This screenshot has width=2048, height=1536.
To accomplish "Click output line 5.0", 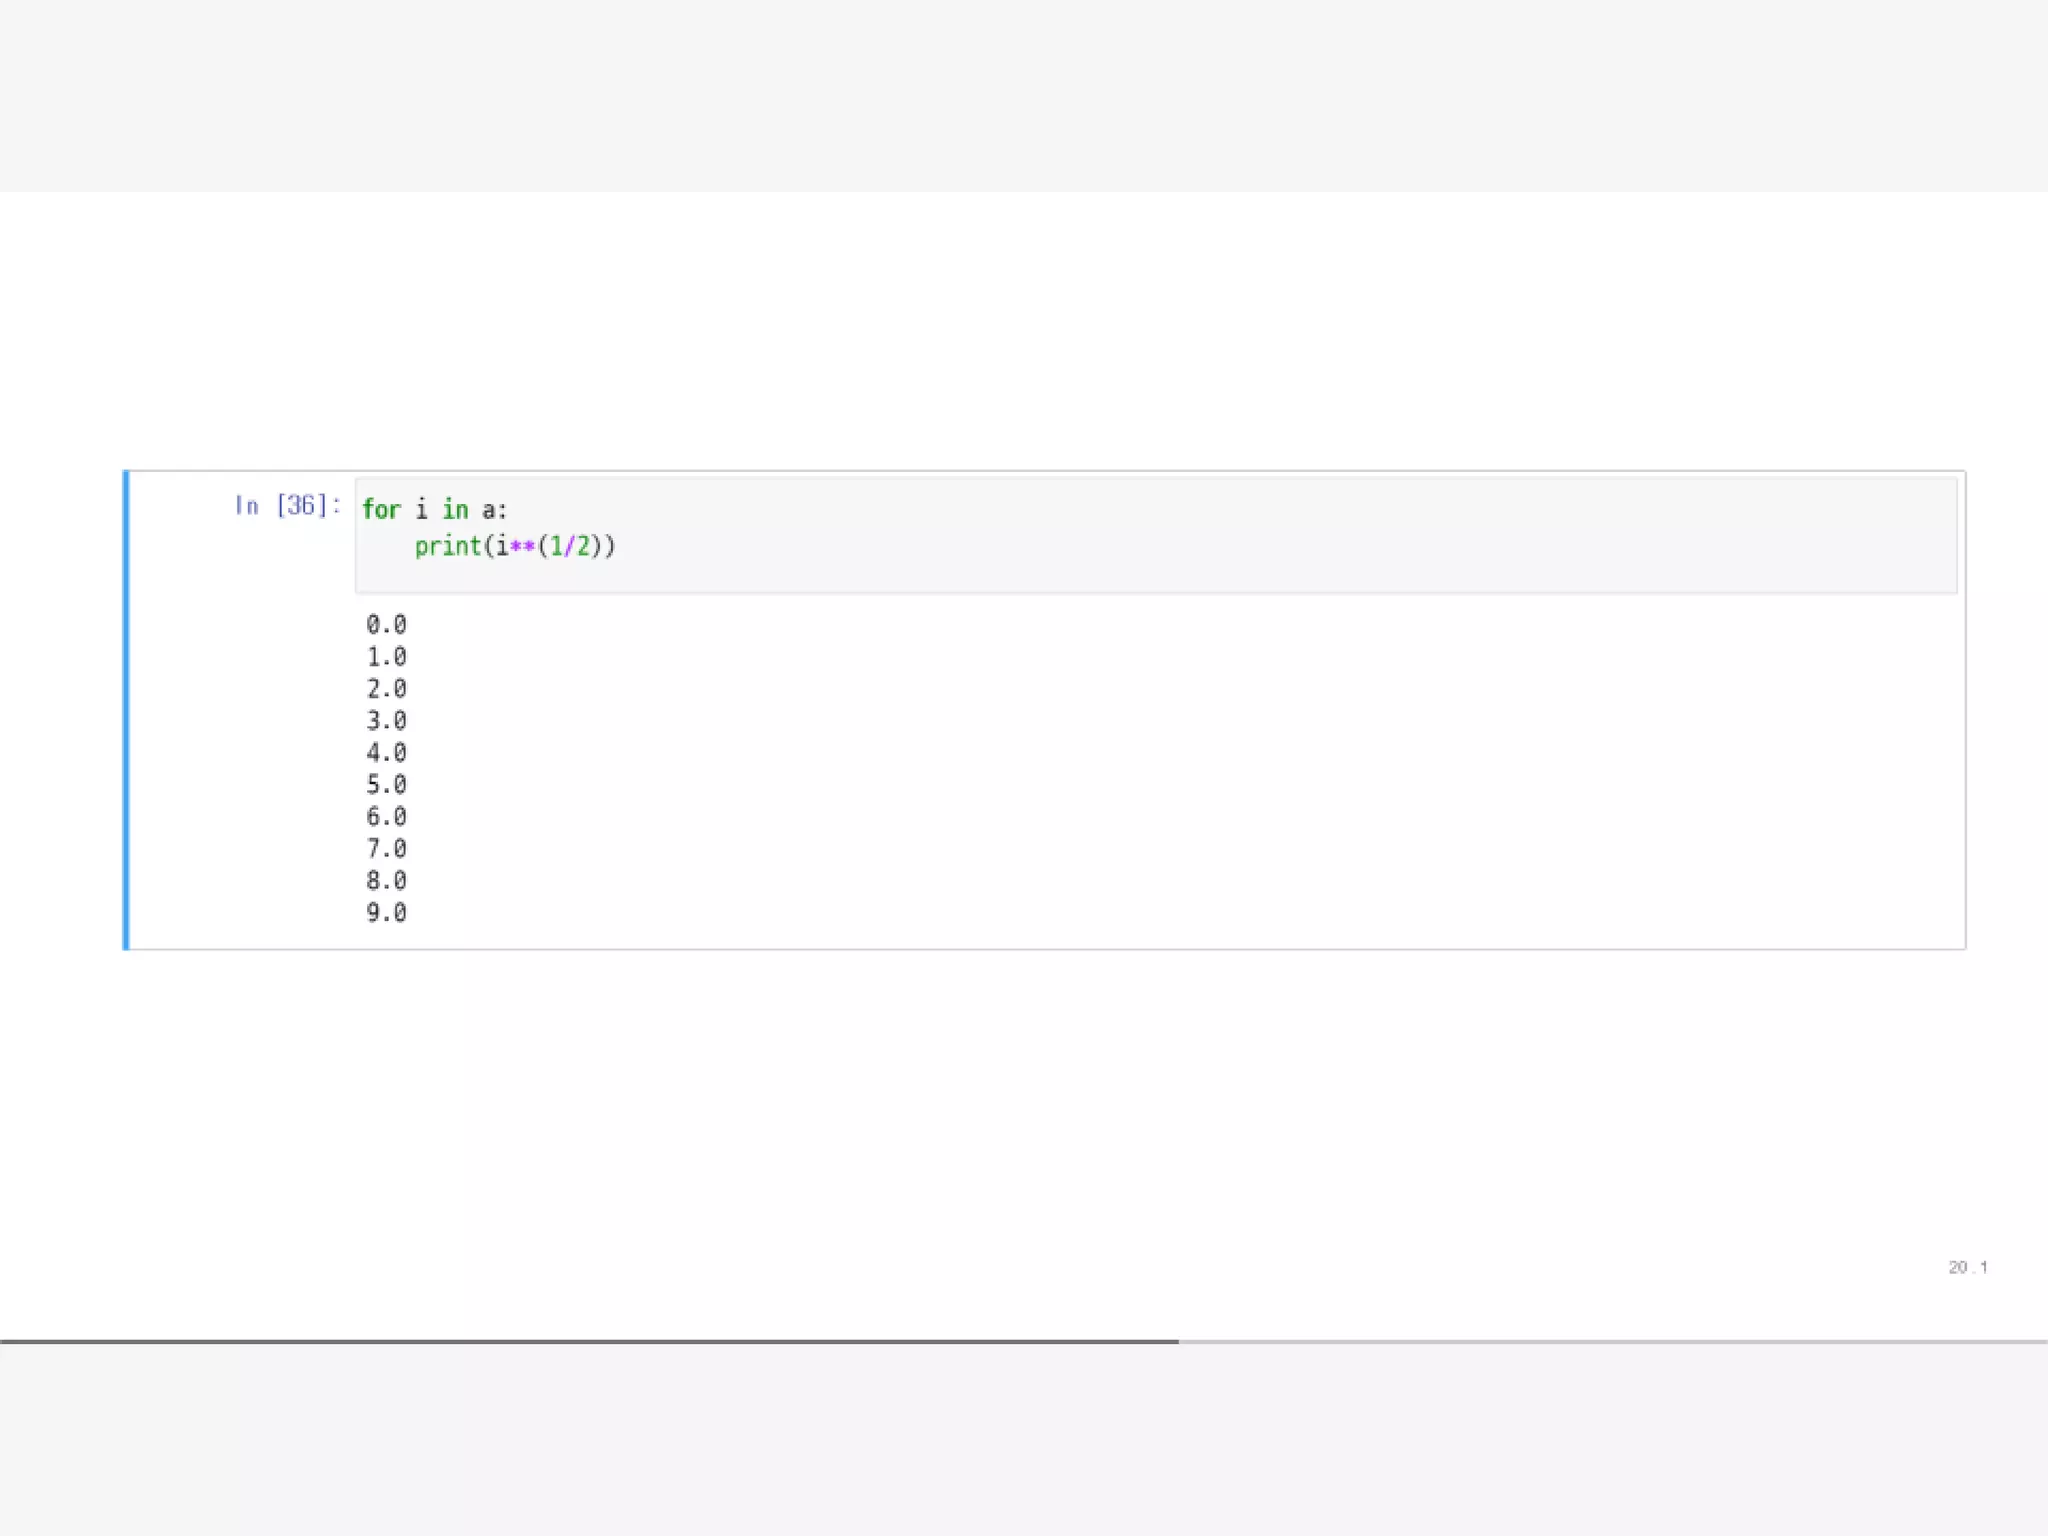I will (386, 785).
